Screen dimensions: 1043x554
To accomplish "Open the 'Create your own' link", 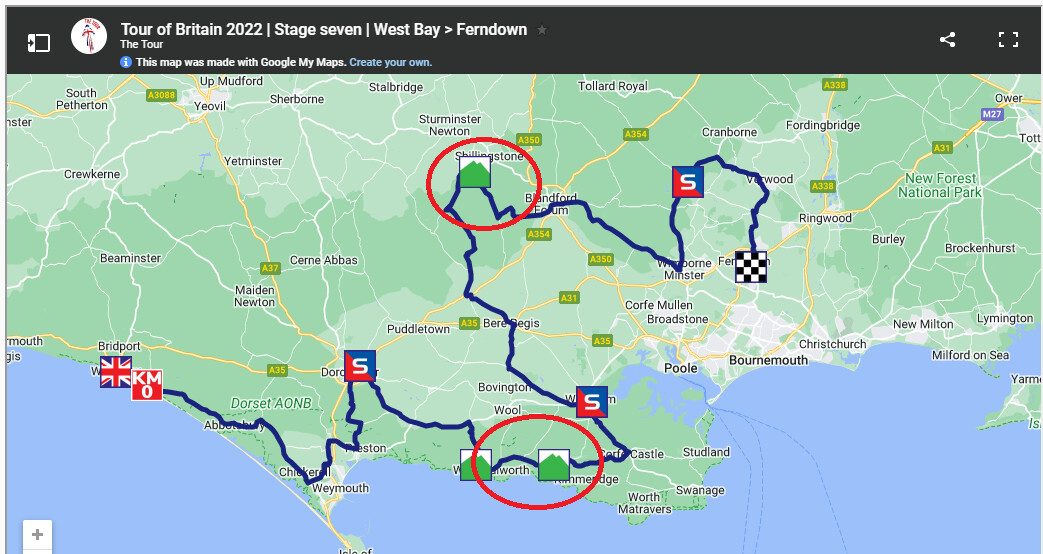I will click(x=390, y=63).
